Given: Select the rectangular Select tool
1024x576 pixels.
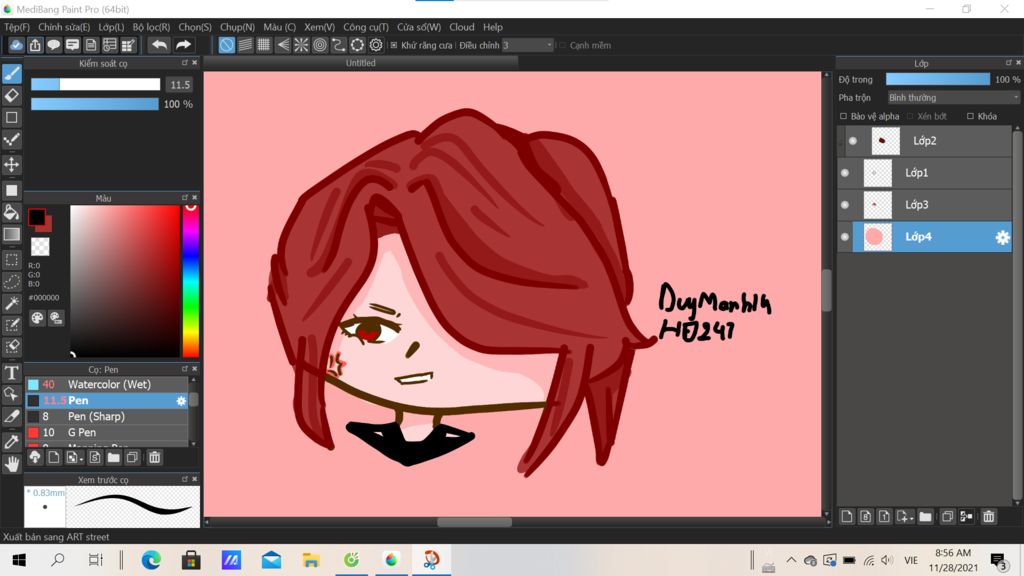Looking at the screenshot, I should point(12,260).
